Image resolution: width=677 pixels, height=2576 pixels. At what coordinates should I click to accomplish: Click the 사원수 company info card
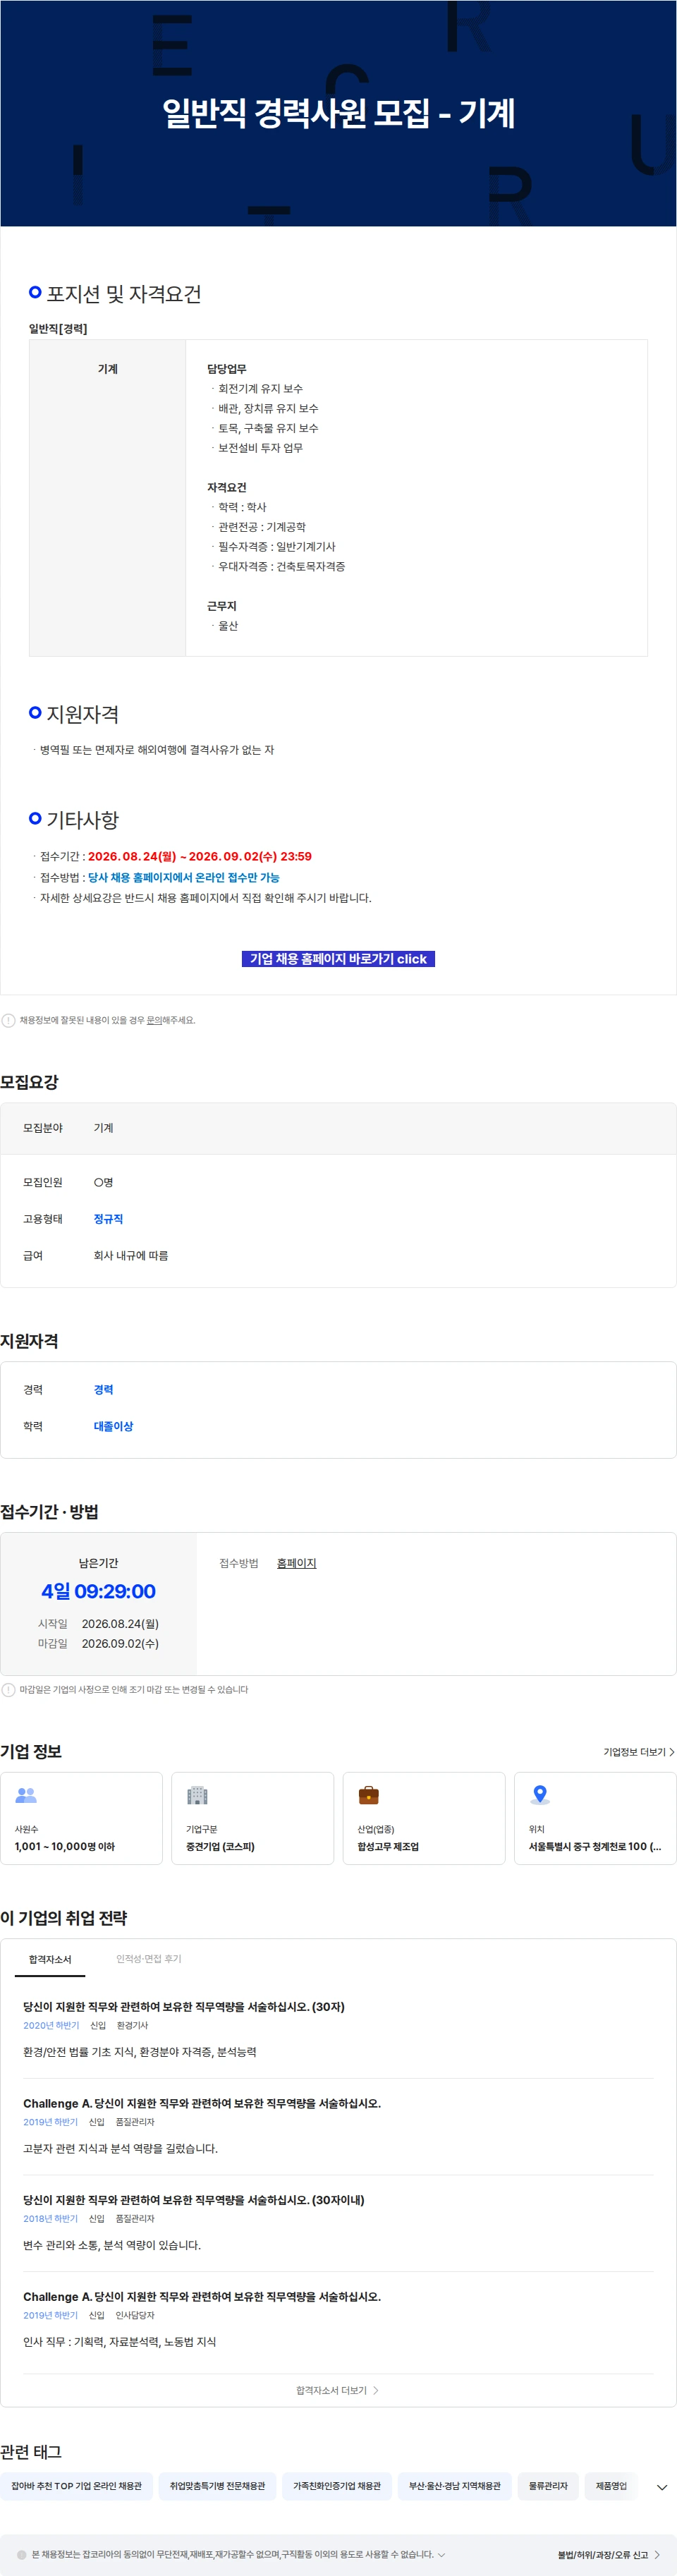point(81,1818)
